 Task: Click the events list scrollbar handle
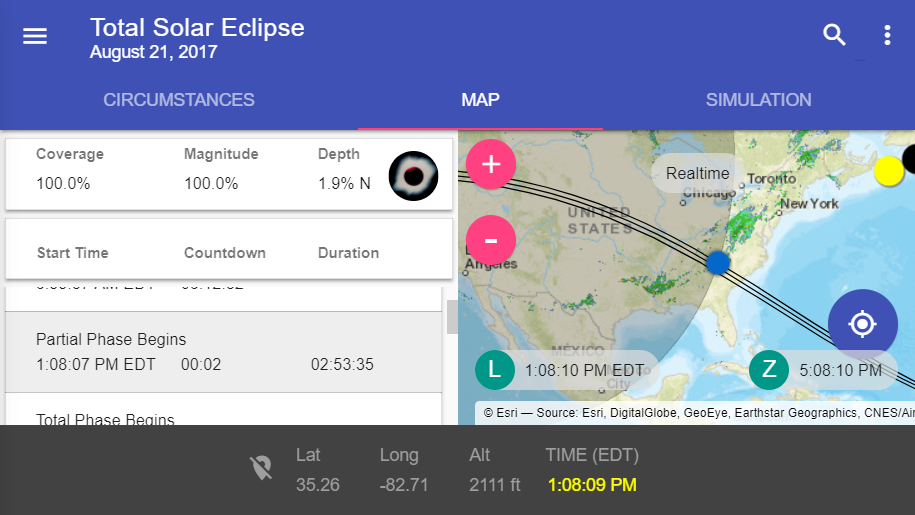452,317
